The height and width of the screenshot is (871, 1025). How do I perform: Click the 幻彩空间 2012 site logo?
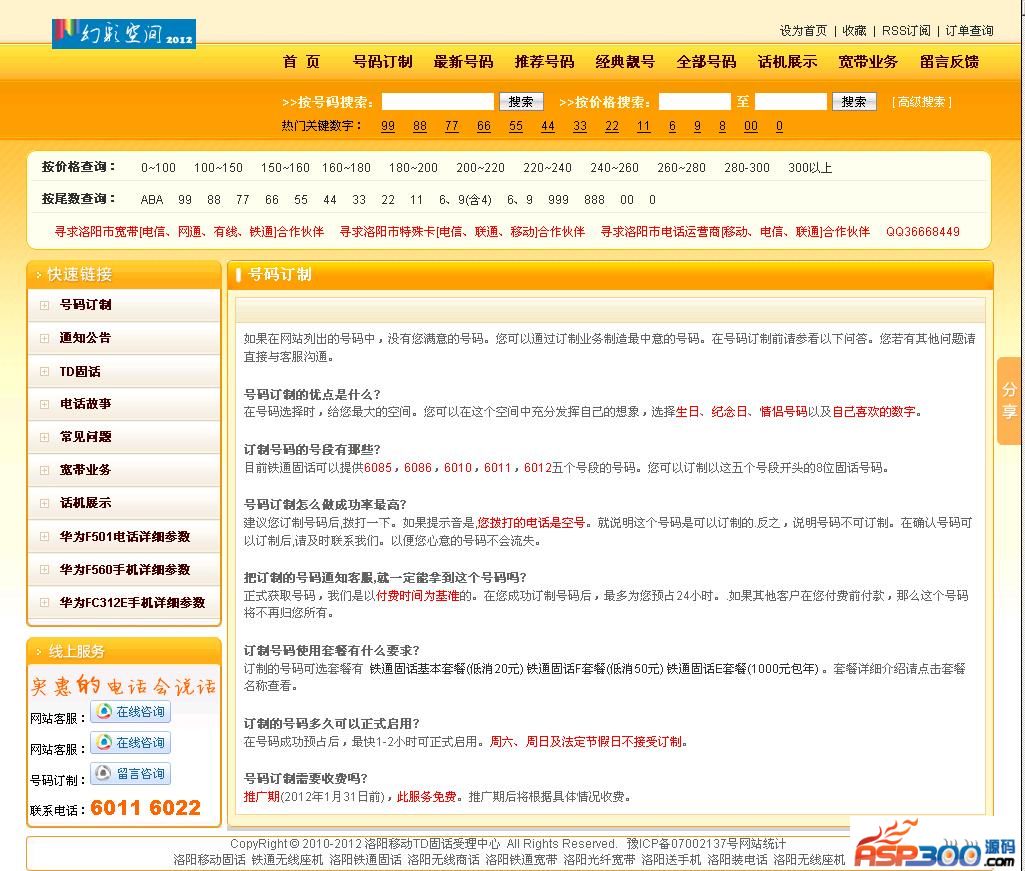[124, 33]
